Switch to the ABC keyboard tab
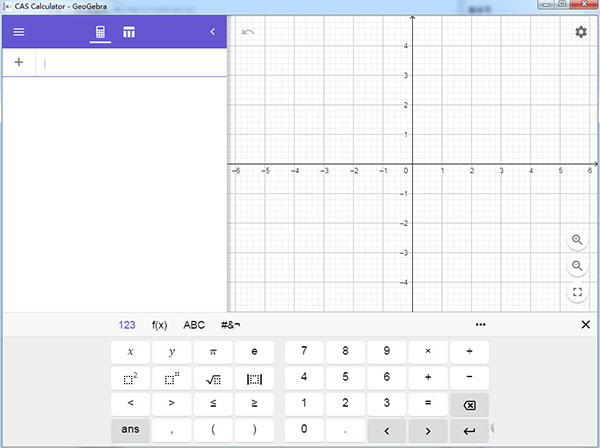 tap(194, 325)
